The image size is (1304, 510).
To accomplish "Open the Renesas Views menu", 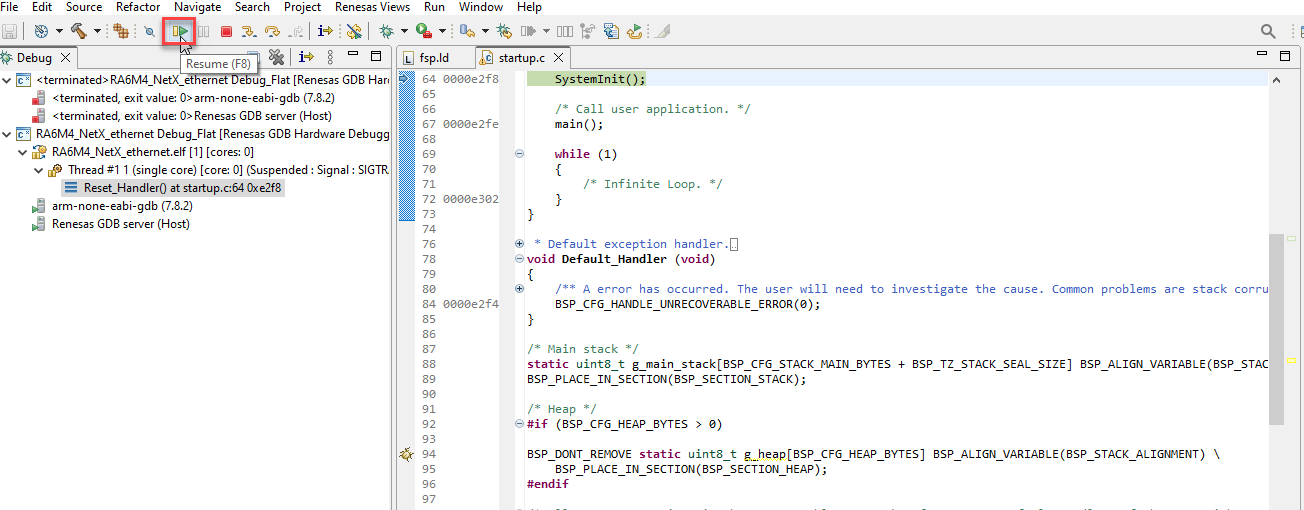I will pos(370,7).
